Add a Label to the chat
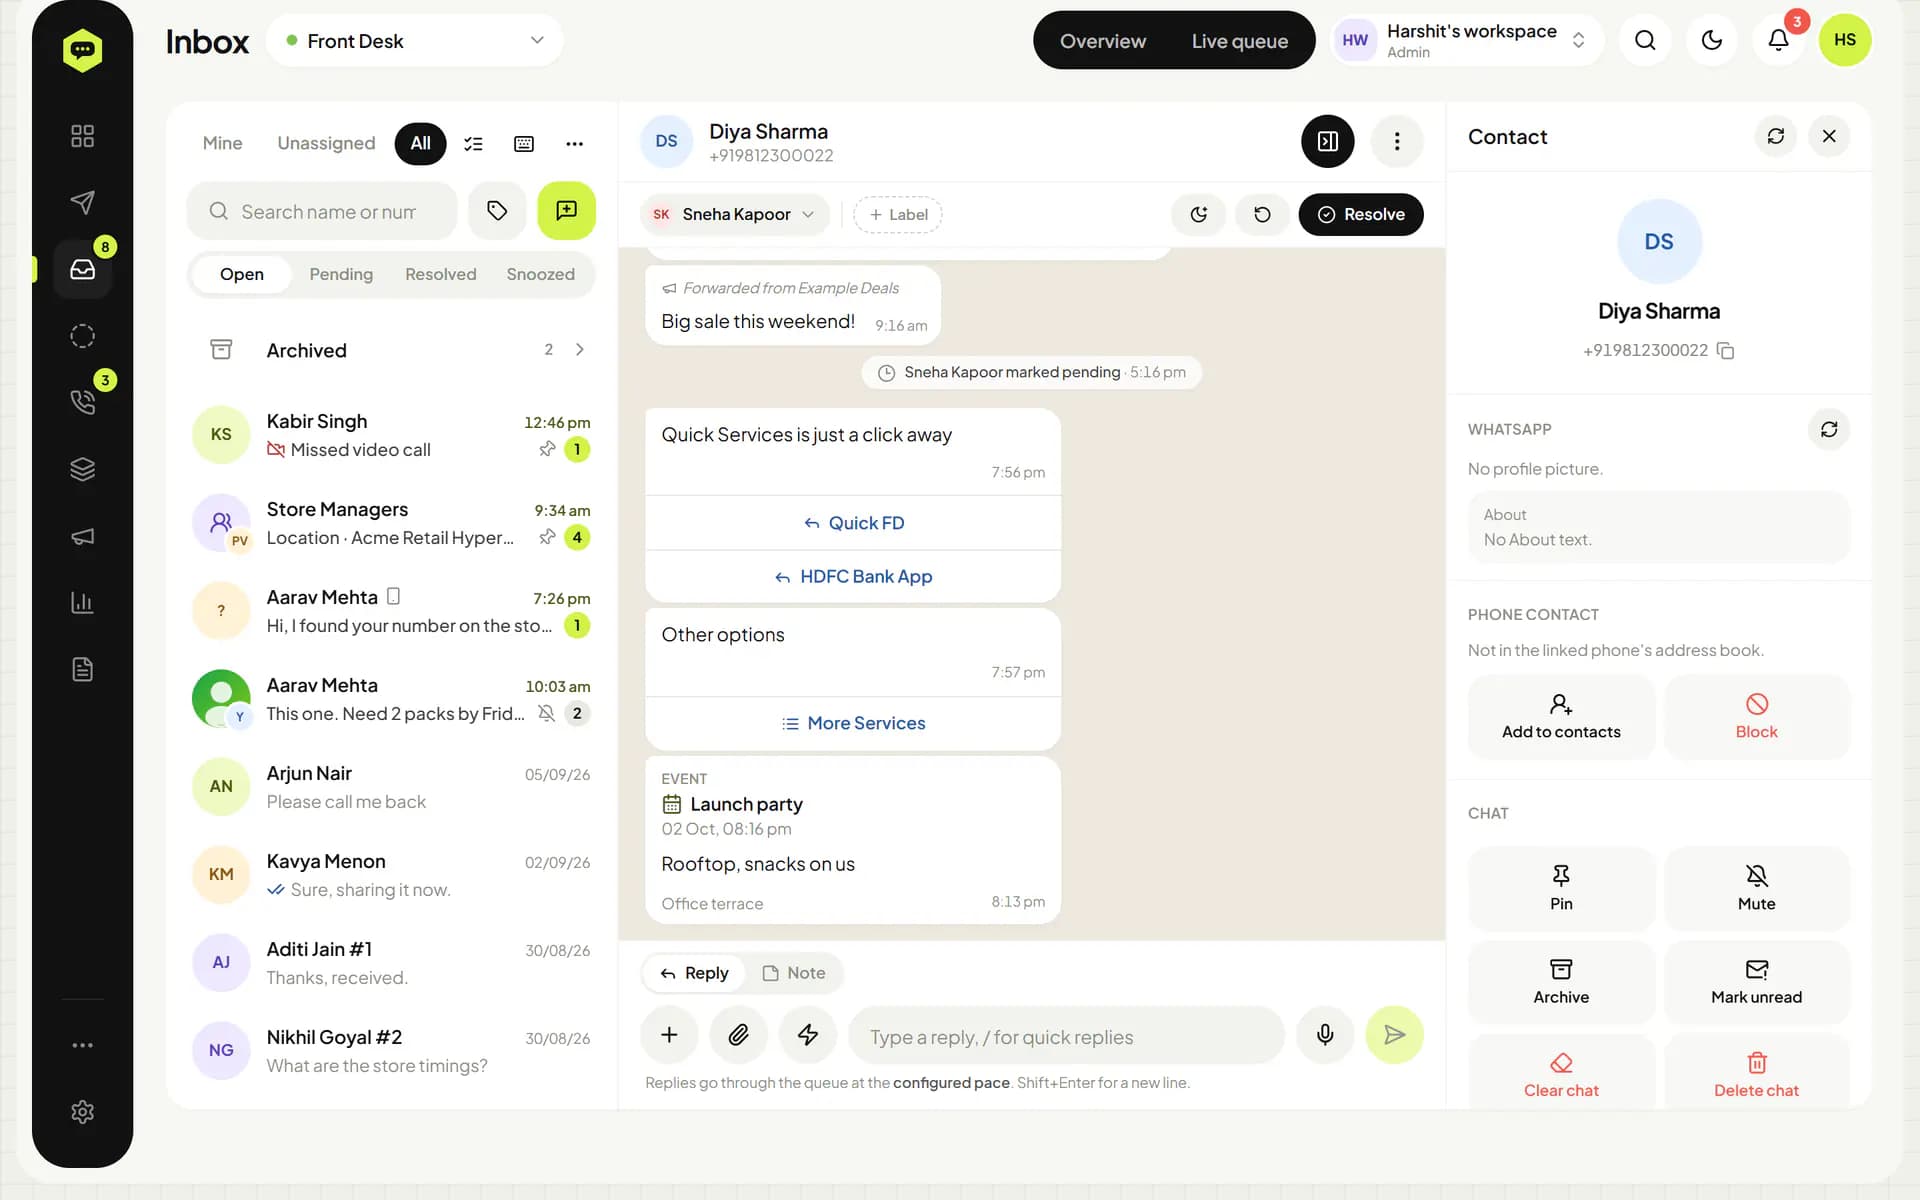The height and width of the screenshot is (1200, 1920). [897, 214]
